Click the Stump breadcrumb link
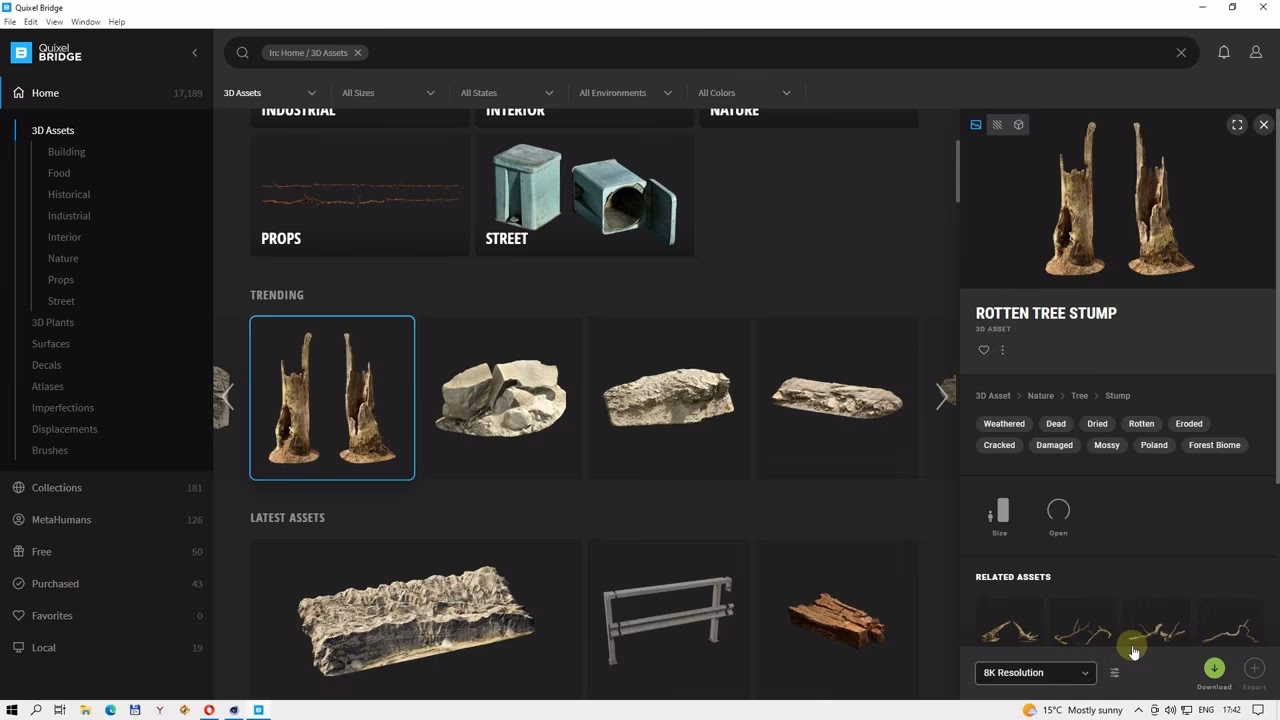 [1118, 396]
